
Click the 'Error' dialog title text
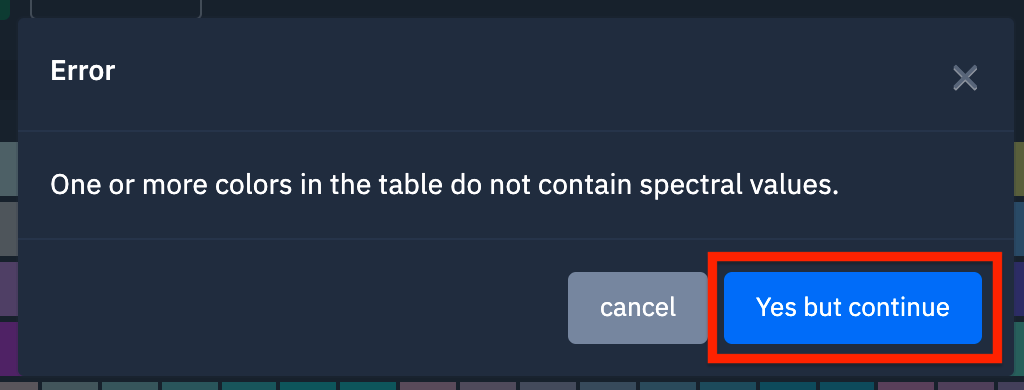click(x=83, y=71)
